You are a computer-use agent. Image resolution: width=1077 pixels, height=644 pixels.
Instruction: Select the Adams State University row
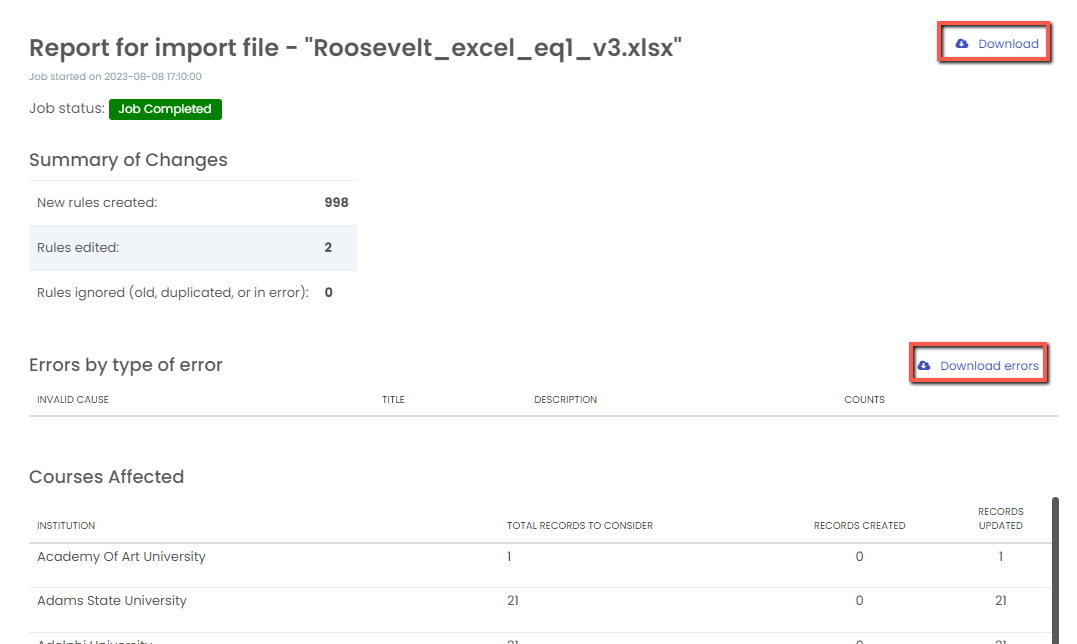point(112,601)
